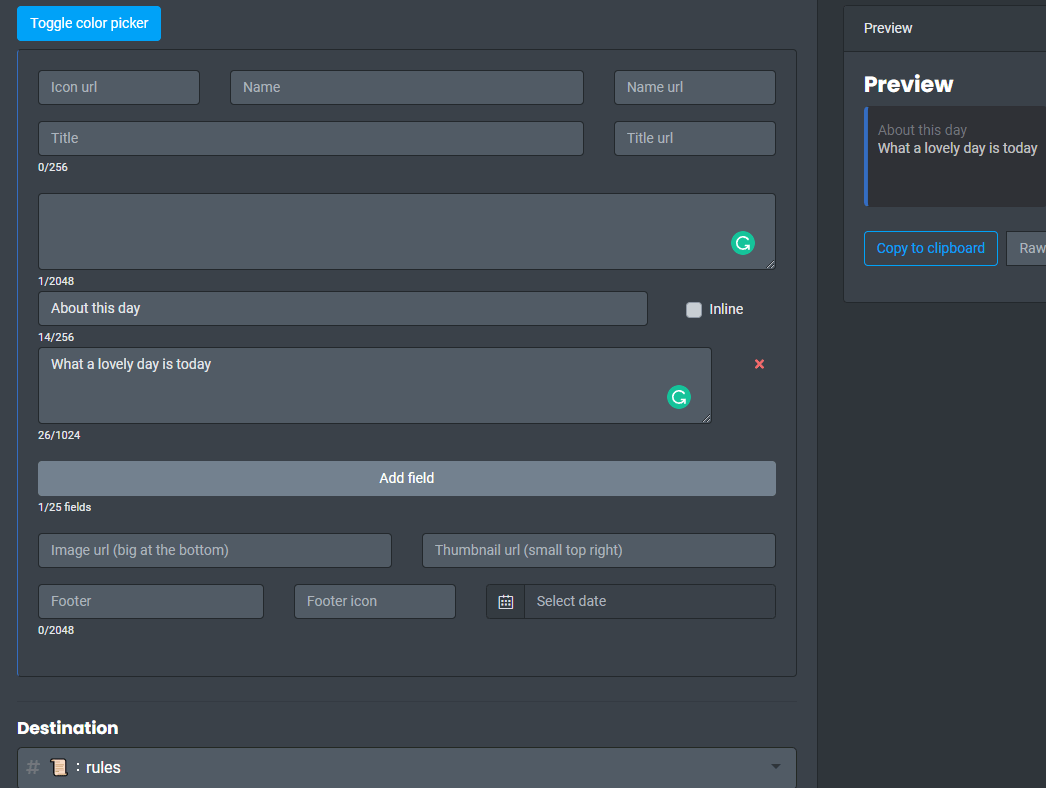Select the Preview tab header
1046x788 pixels.
coord(887,28)
